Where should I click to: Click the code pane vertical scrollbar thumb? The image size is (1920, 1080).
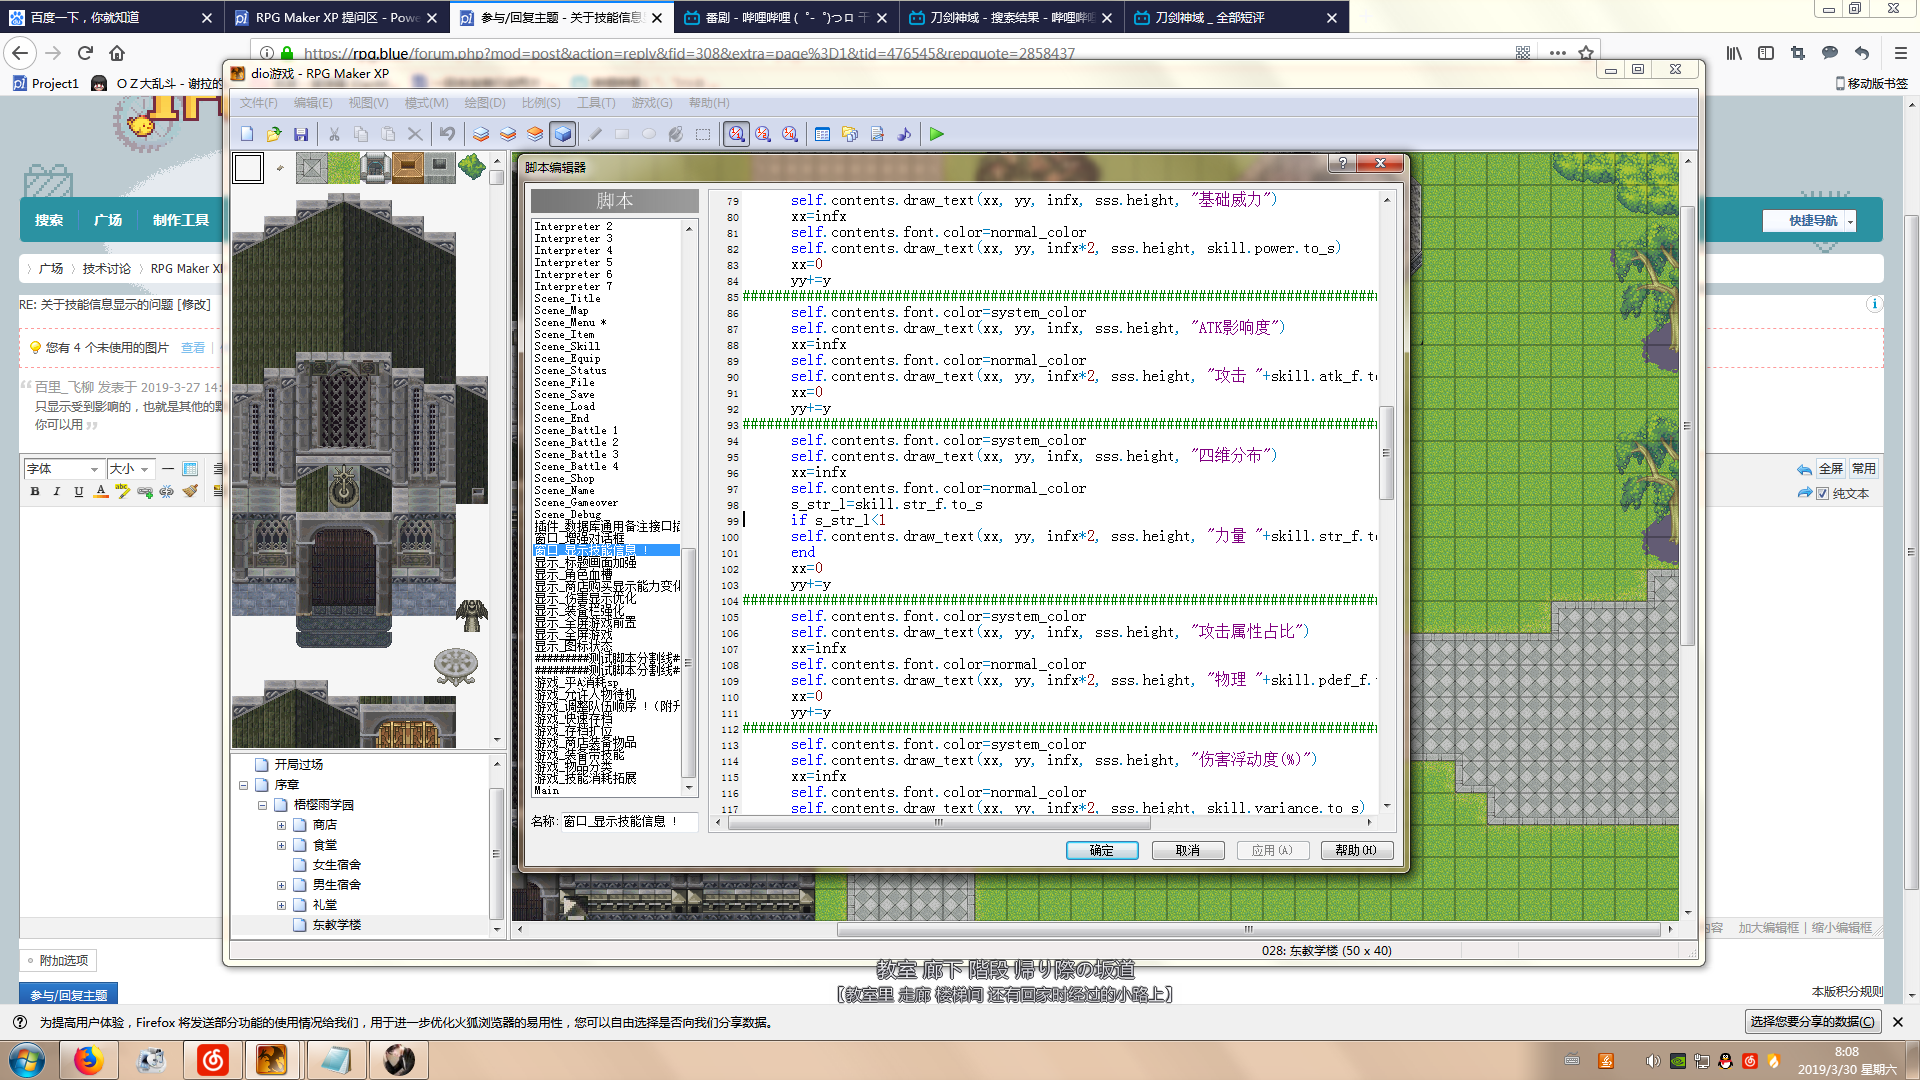[x=1386, y=453]
